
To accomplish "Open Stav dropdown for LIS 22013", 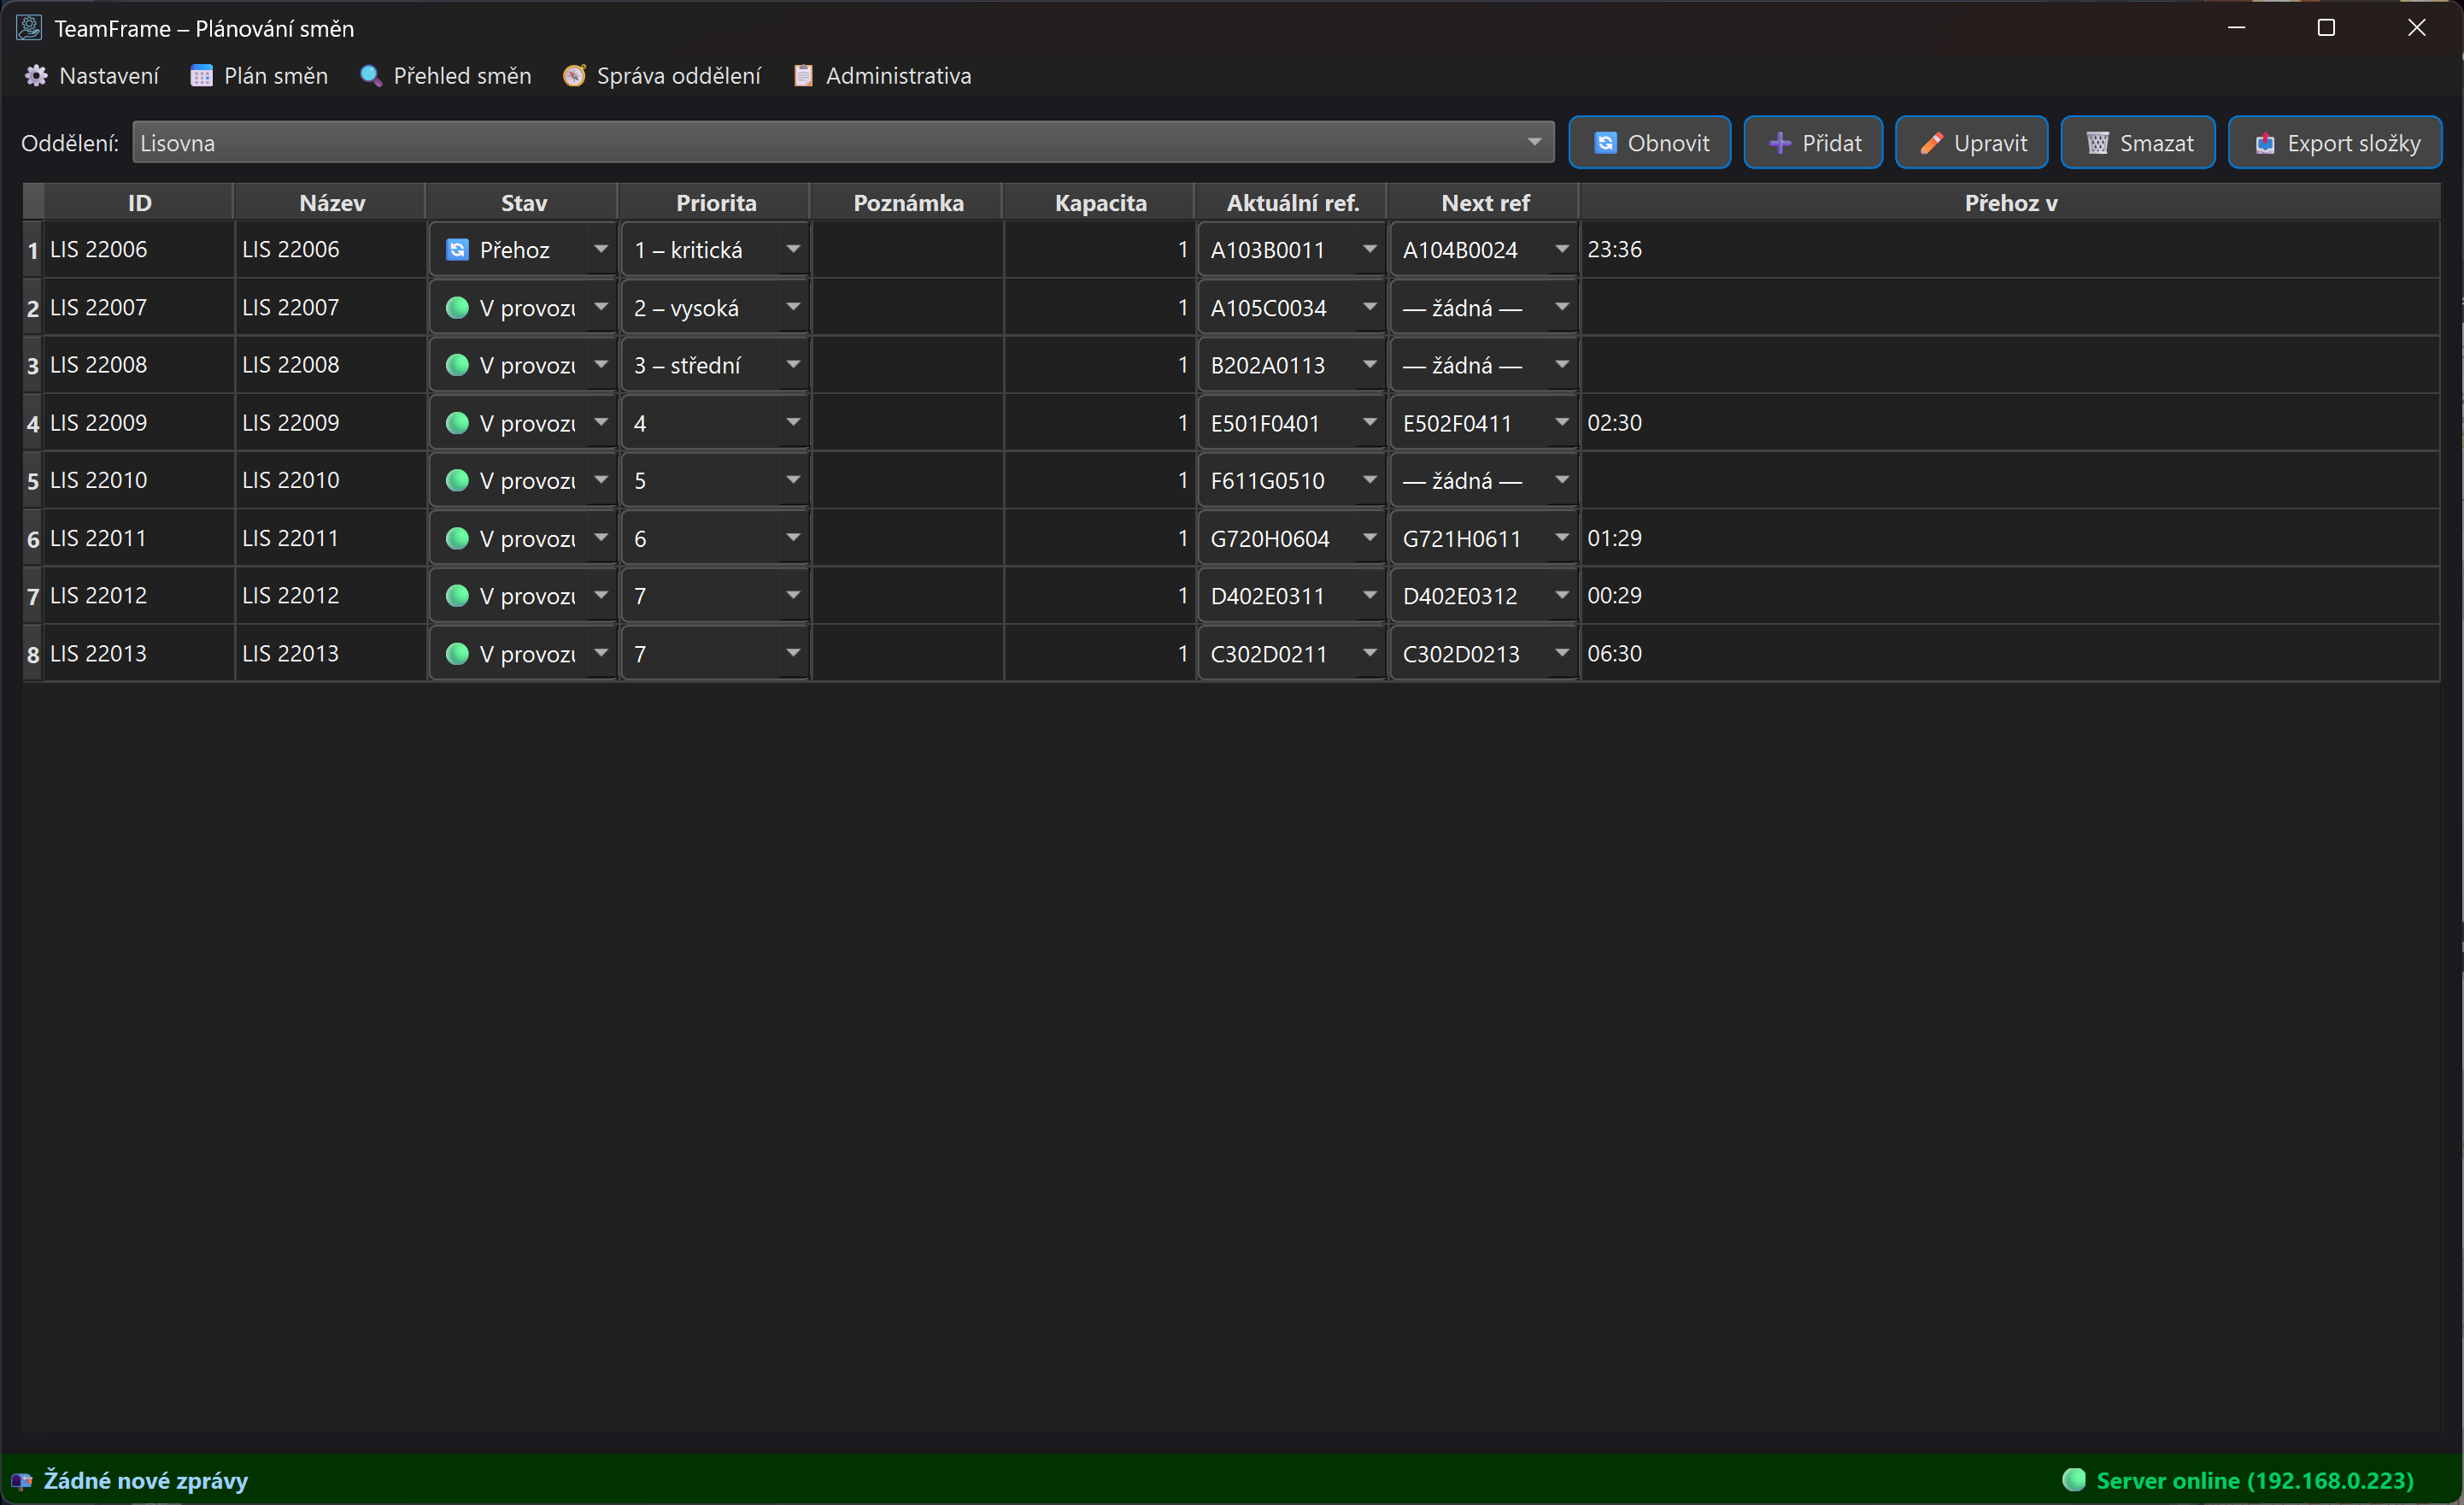I will pyautogui.click(x=601, y=653).
